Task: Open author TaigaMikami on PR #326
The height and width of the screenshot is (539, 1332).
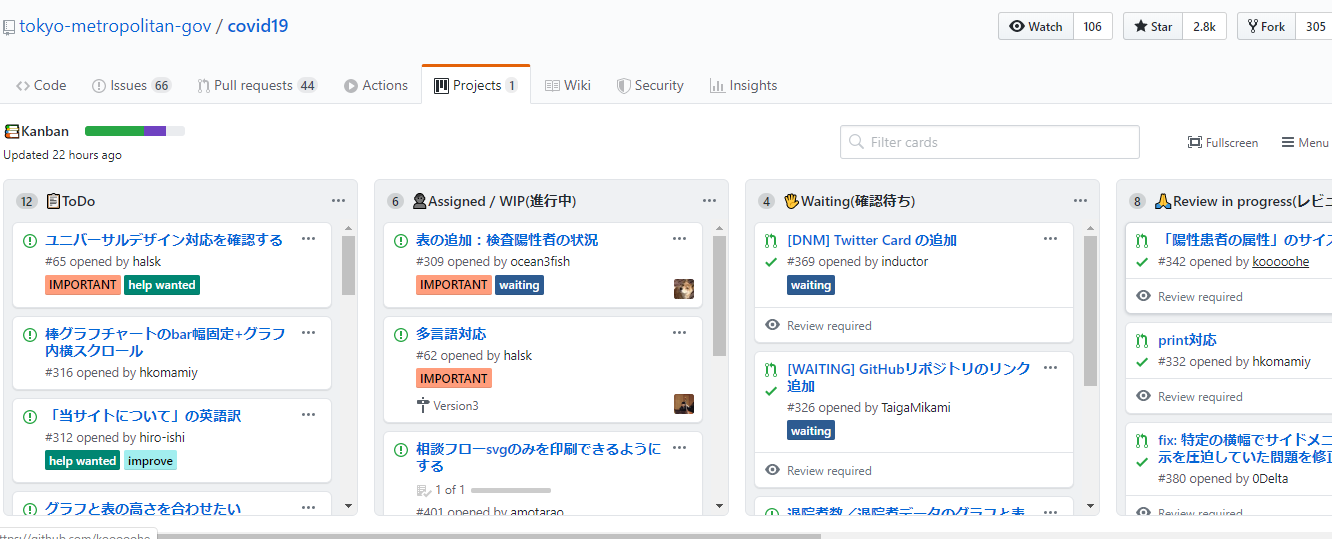Action: (916, 408)
